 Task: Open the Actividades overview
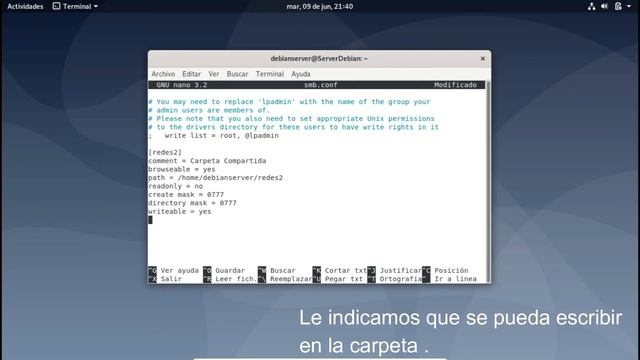[x=25, y=7]
